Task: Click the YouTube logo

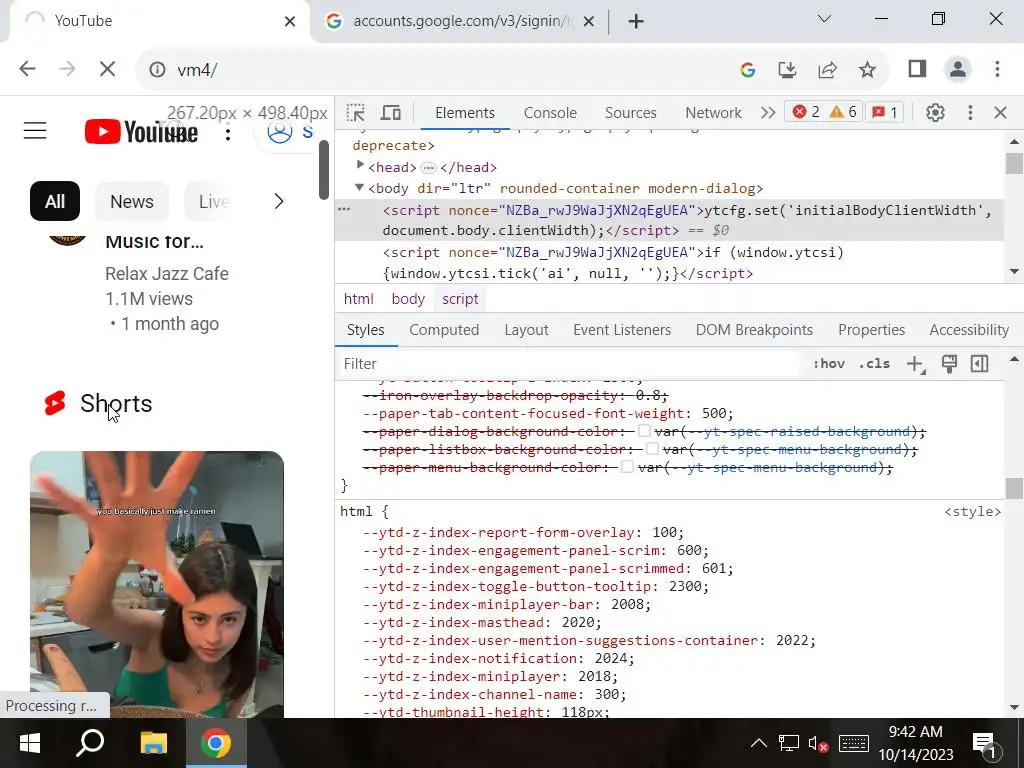Action: [141, 131]
